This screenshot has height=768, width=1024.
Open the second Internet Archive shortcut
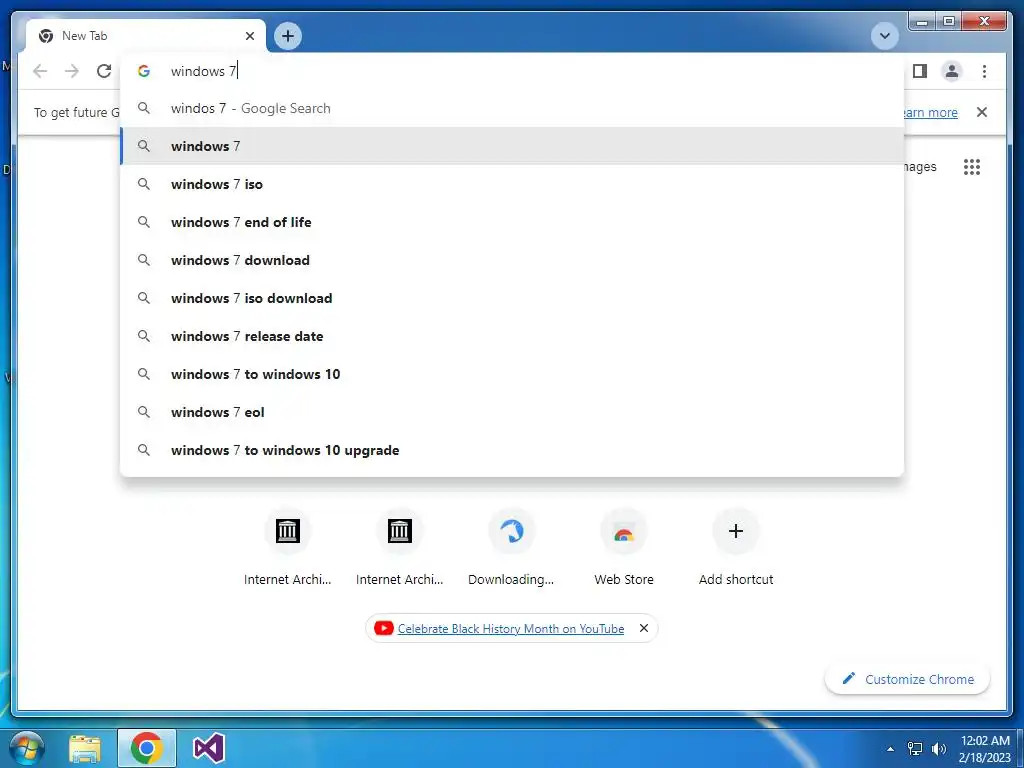pyautogui.click(x=400, y=547)
